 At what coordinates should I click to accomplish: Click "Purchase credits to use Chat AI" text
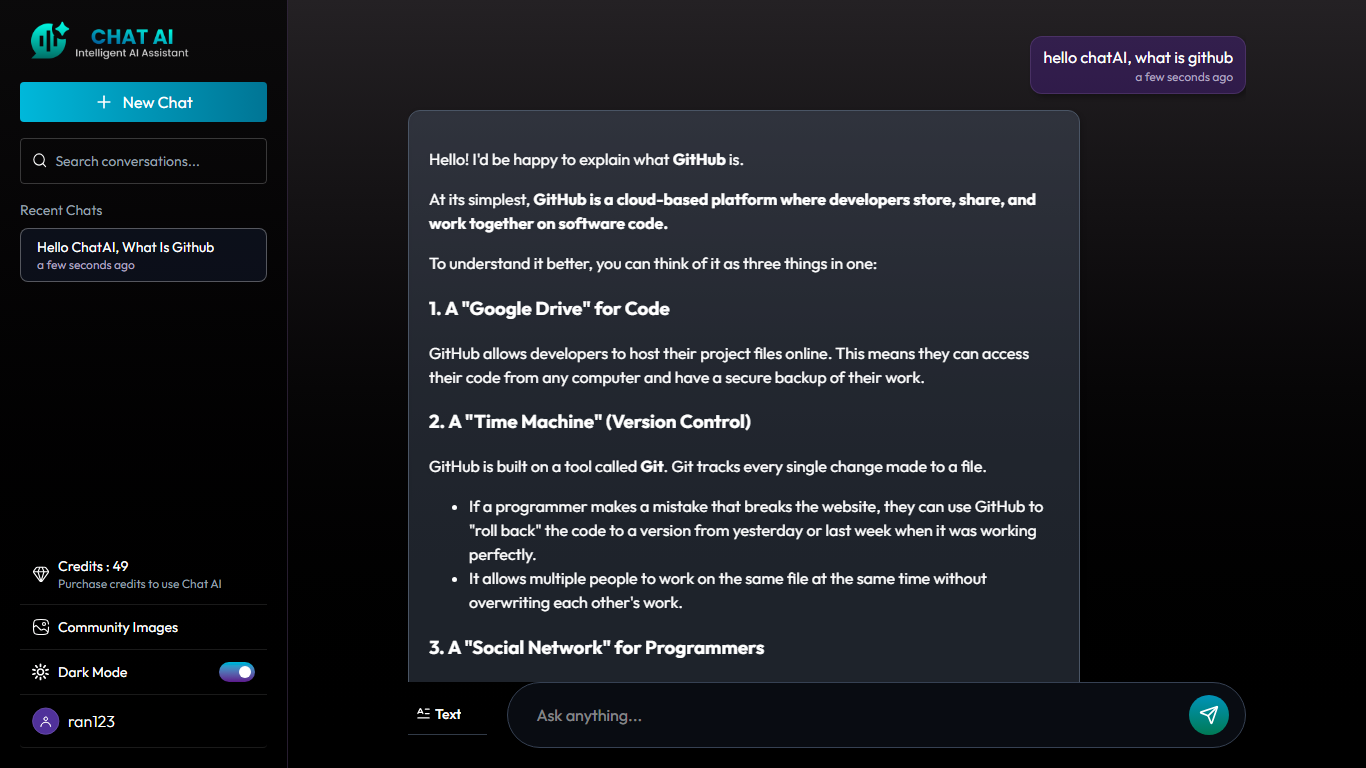[140, 584]
